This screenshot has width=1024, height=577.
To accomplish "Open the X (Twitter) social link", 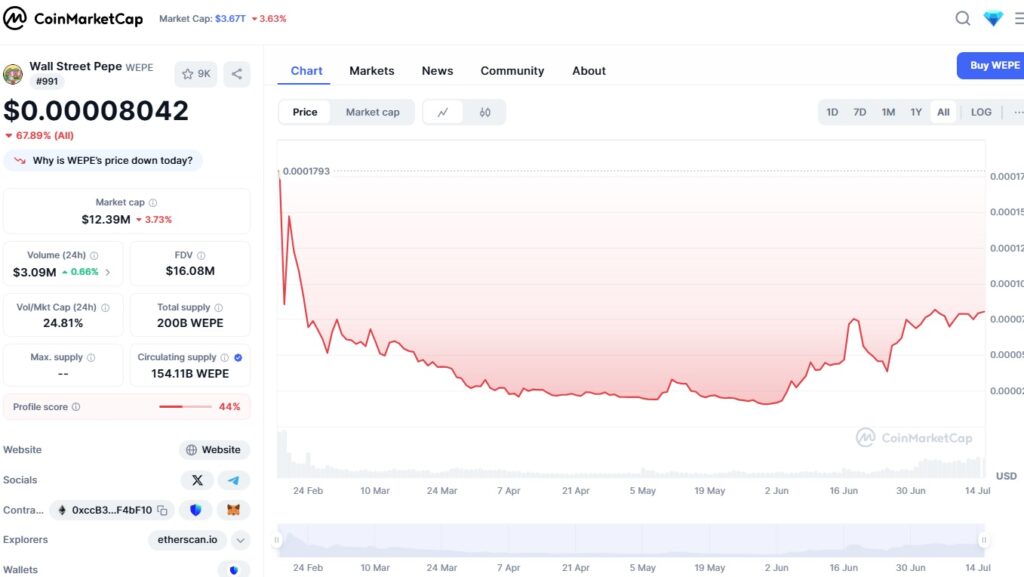I will click(197, 480).
